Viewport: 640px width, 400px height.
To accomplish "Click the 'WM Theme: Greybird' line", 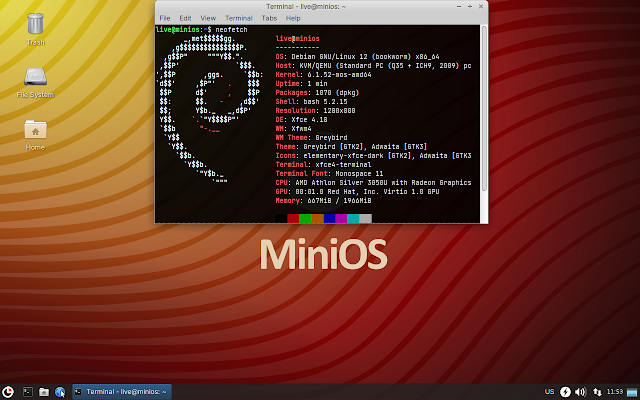I will tap(311, 138).
